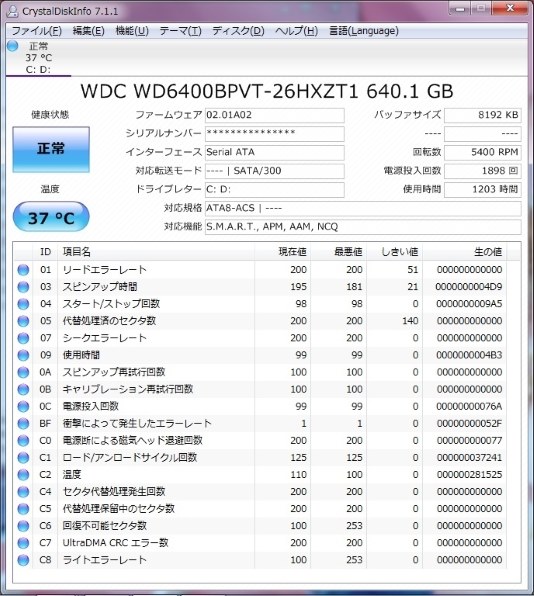Image resolution: width=534 pixels, height=596 pixels.
Task: Click the 対応機能 field with S.M.A.R.T.
Action: 363,227
